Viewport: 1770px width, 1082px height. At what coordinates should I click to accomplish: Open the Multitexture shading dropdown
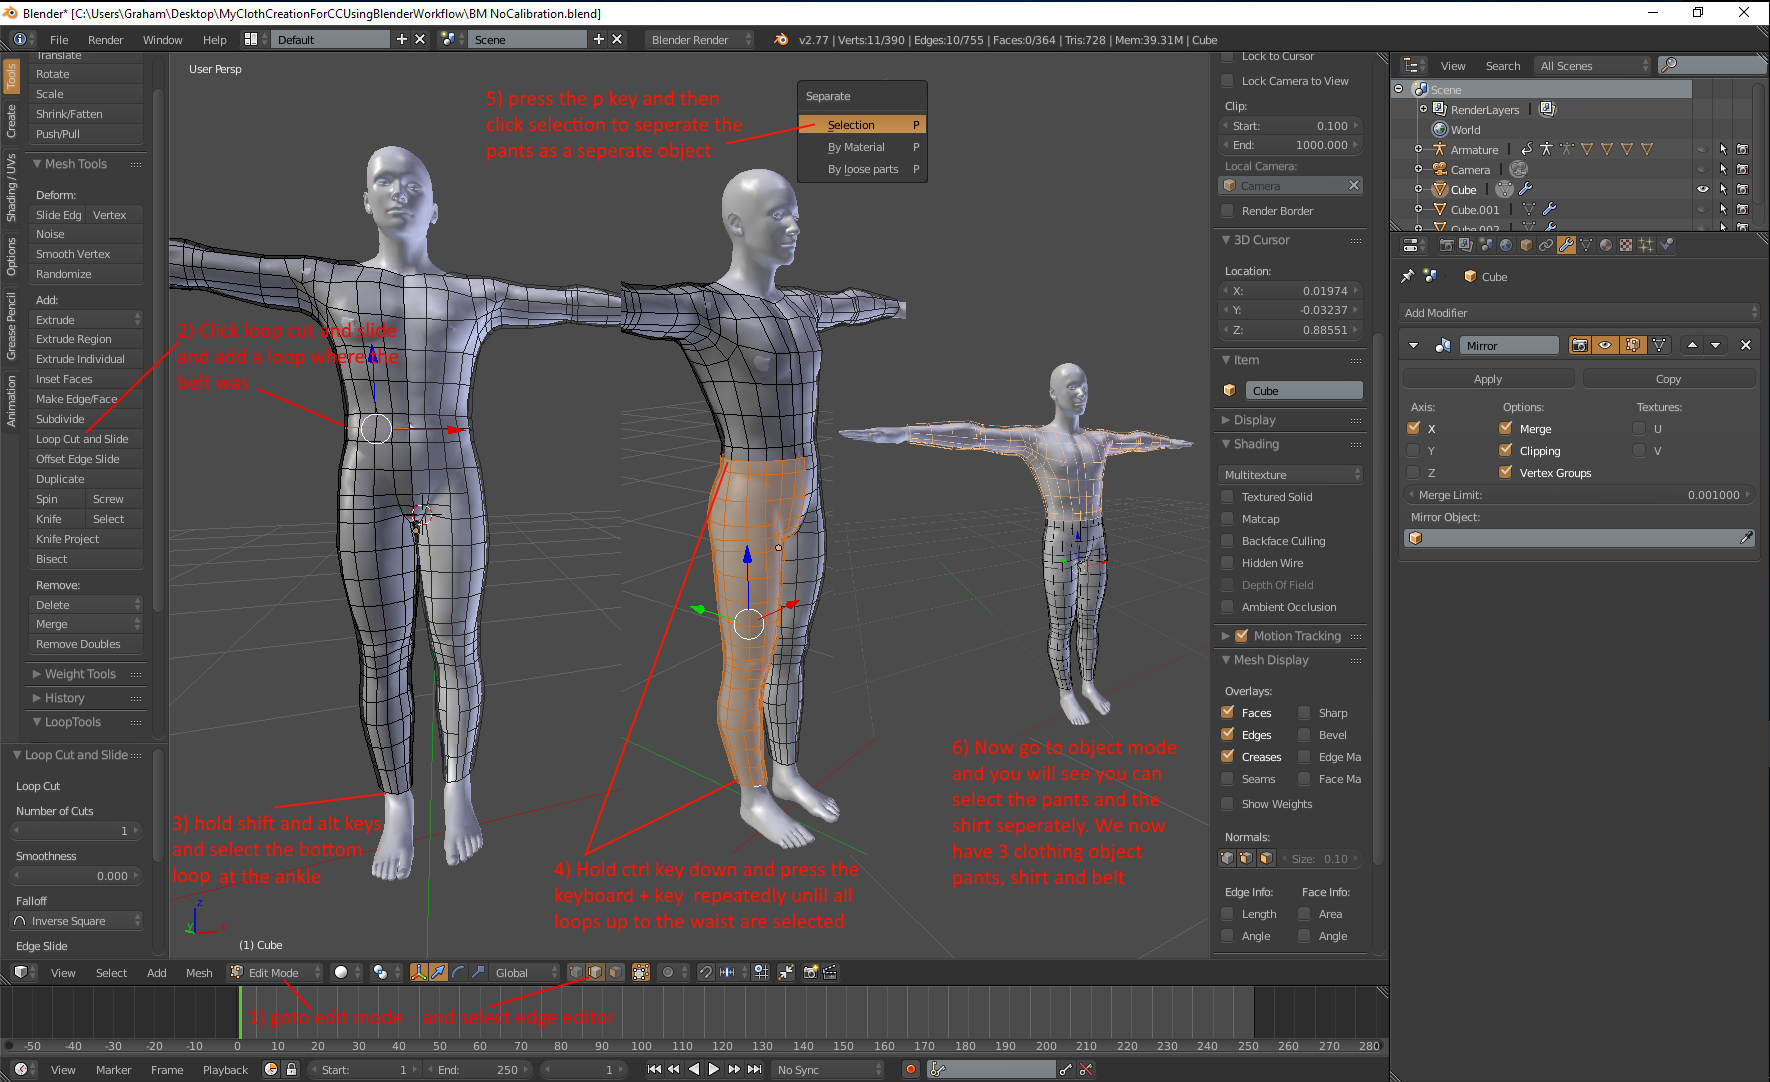(x=1292, y=474)
